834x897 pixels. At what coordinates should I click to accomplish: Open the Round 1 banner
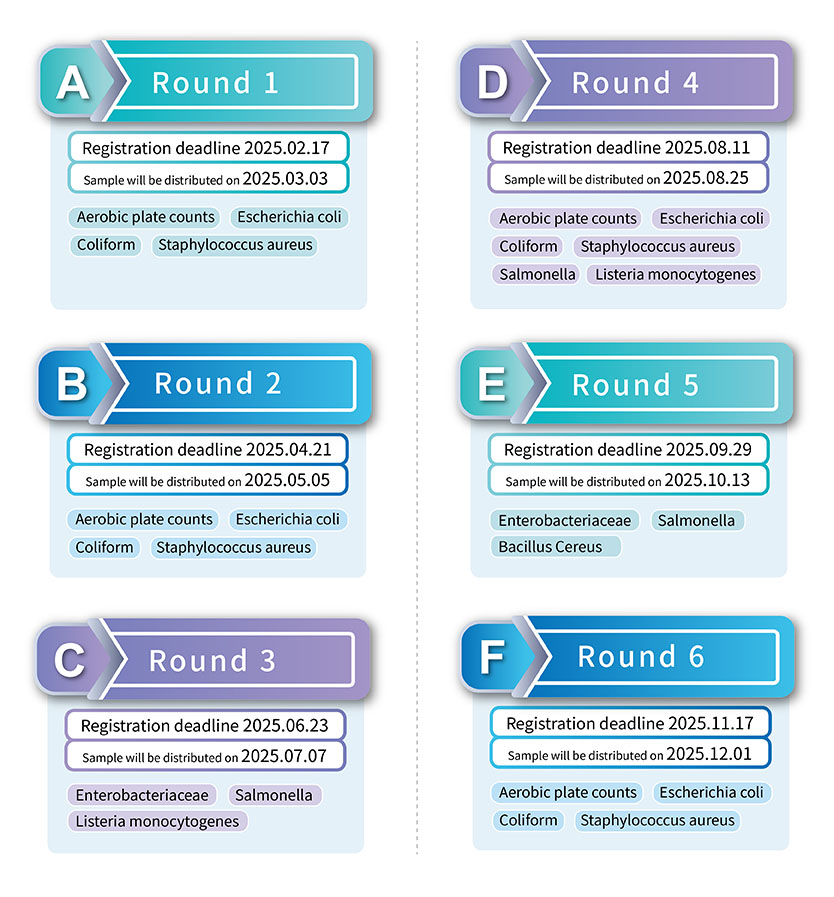click(x=240, y=83)
